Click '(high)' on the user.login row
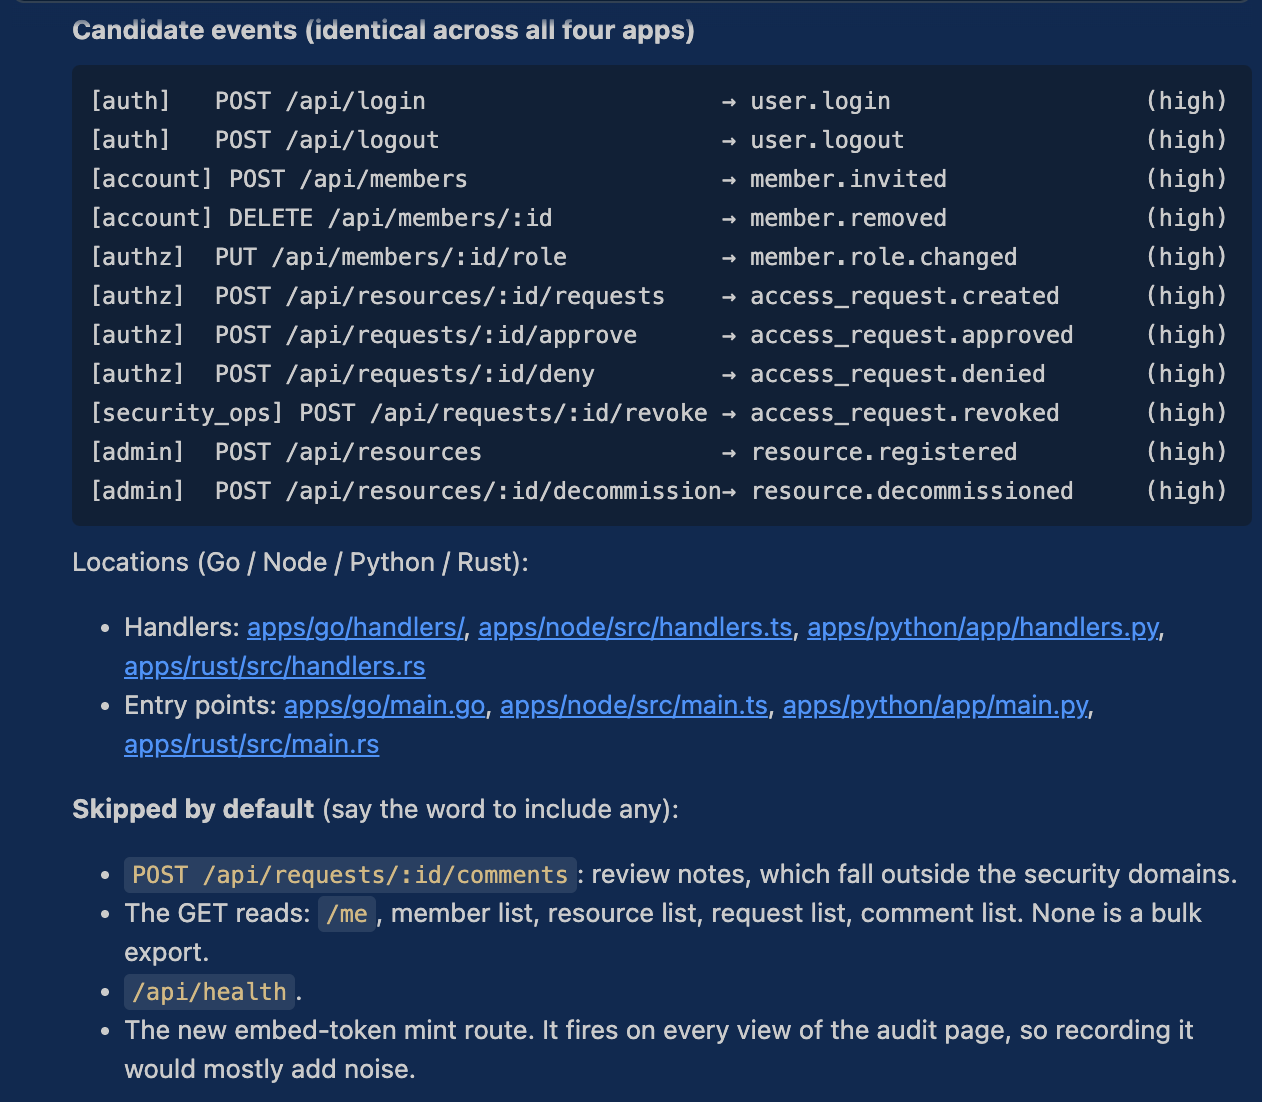The height and width of the screenshot is (1102, 1262). 1186,101
